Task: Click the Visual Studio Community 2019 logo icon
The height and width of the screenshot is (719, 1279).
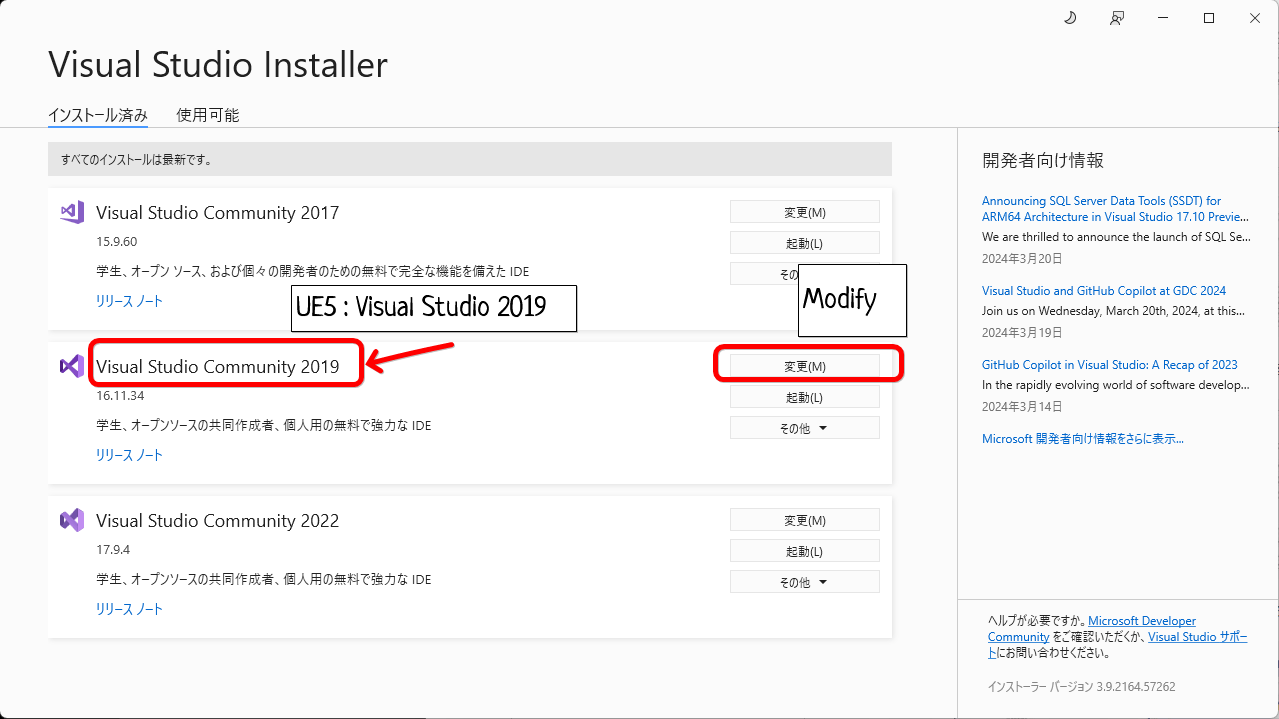Action: [72, 366]
